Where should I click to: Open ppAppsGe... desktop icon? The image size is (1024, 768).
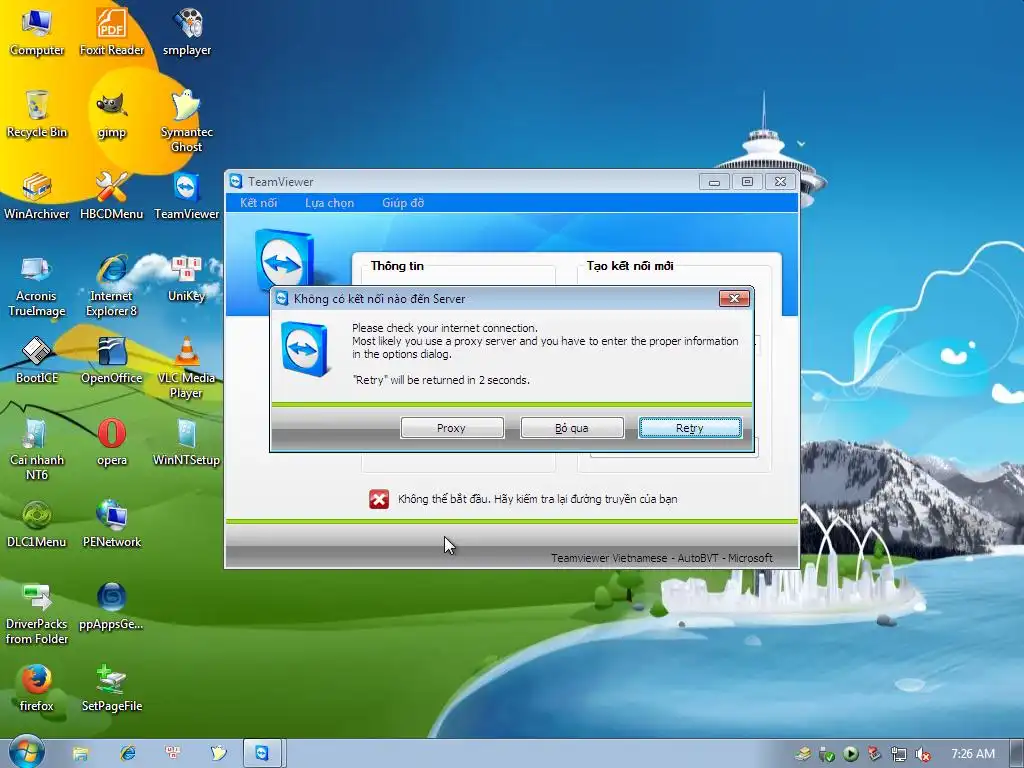pyautogui.click(x=112, y=607)
